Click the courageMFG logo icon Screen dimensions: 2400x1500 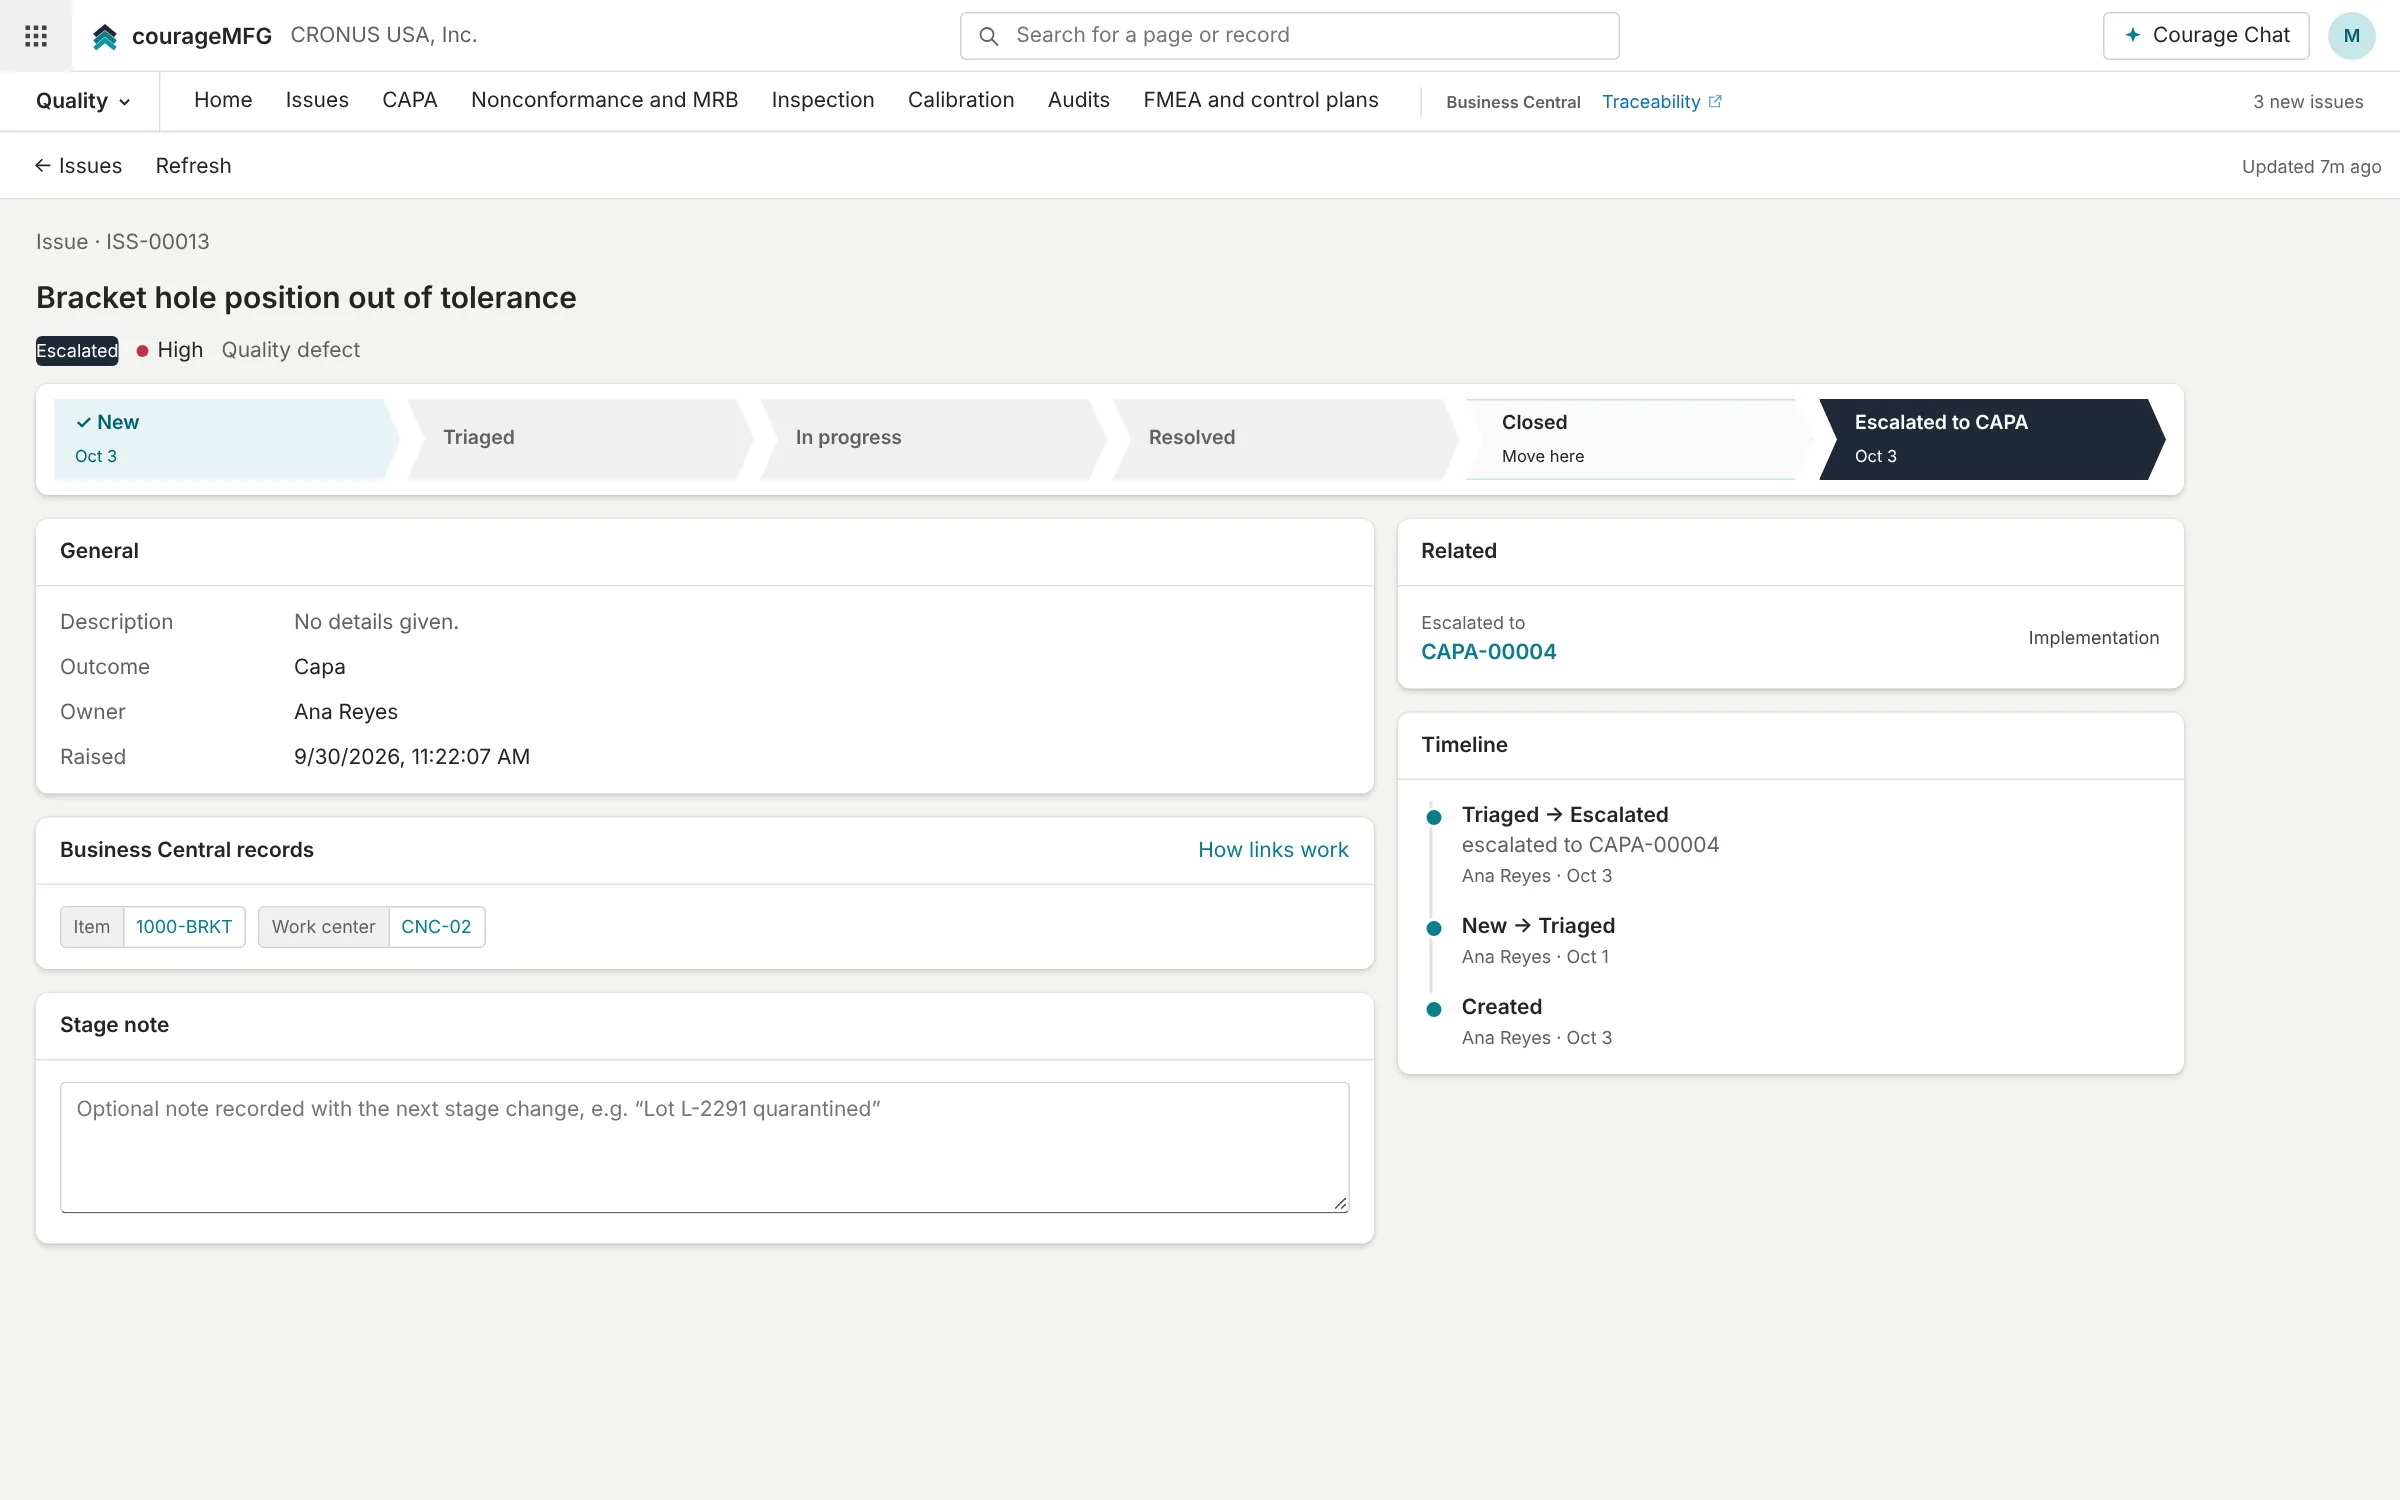[105, 37]
